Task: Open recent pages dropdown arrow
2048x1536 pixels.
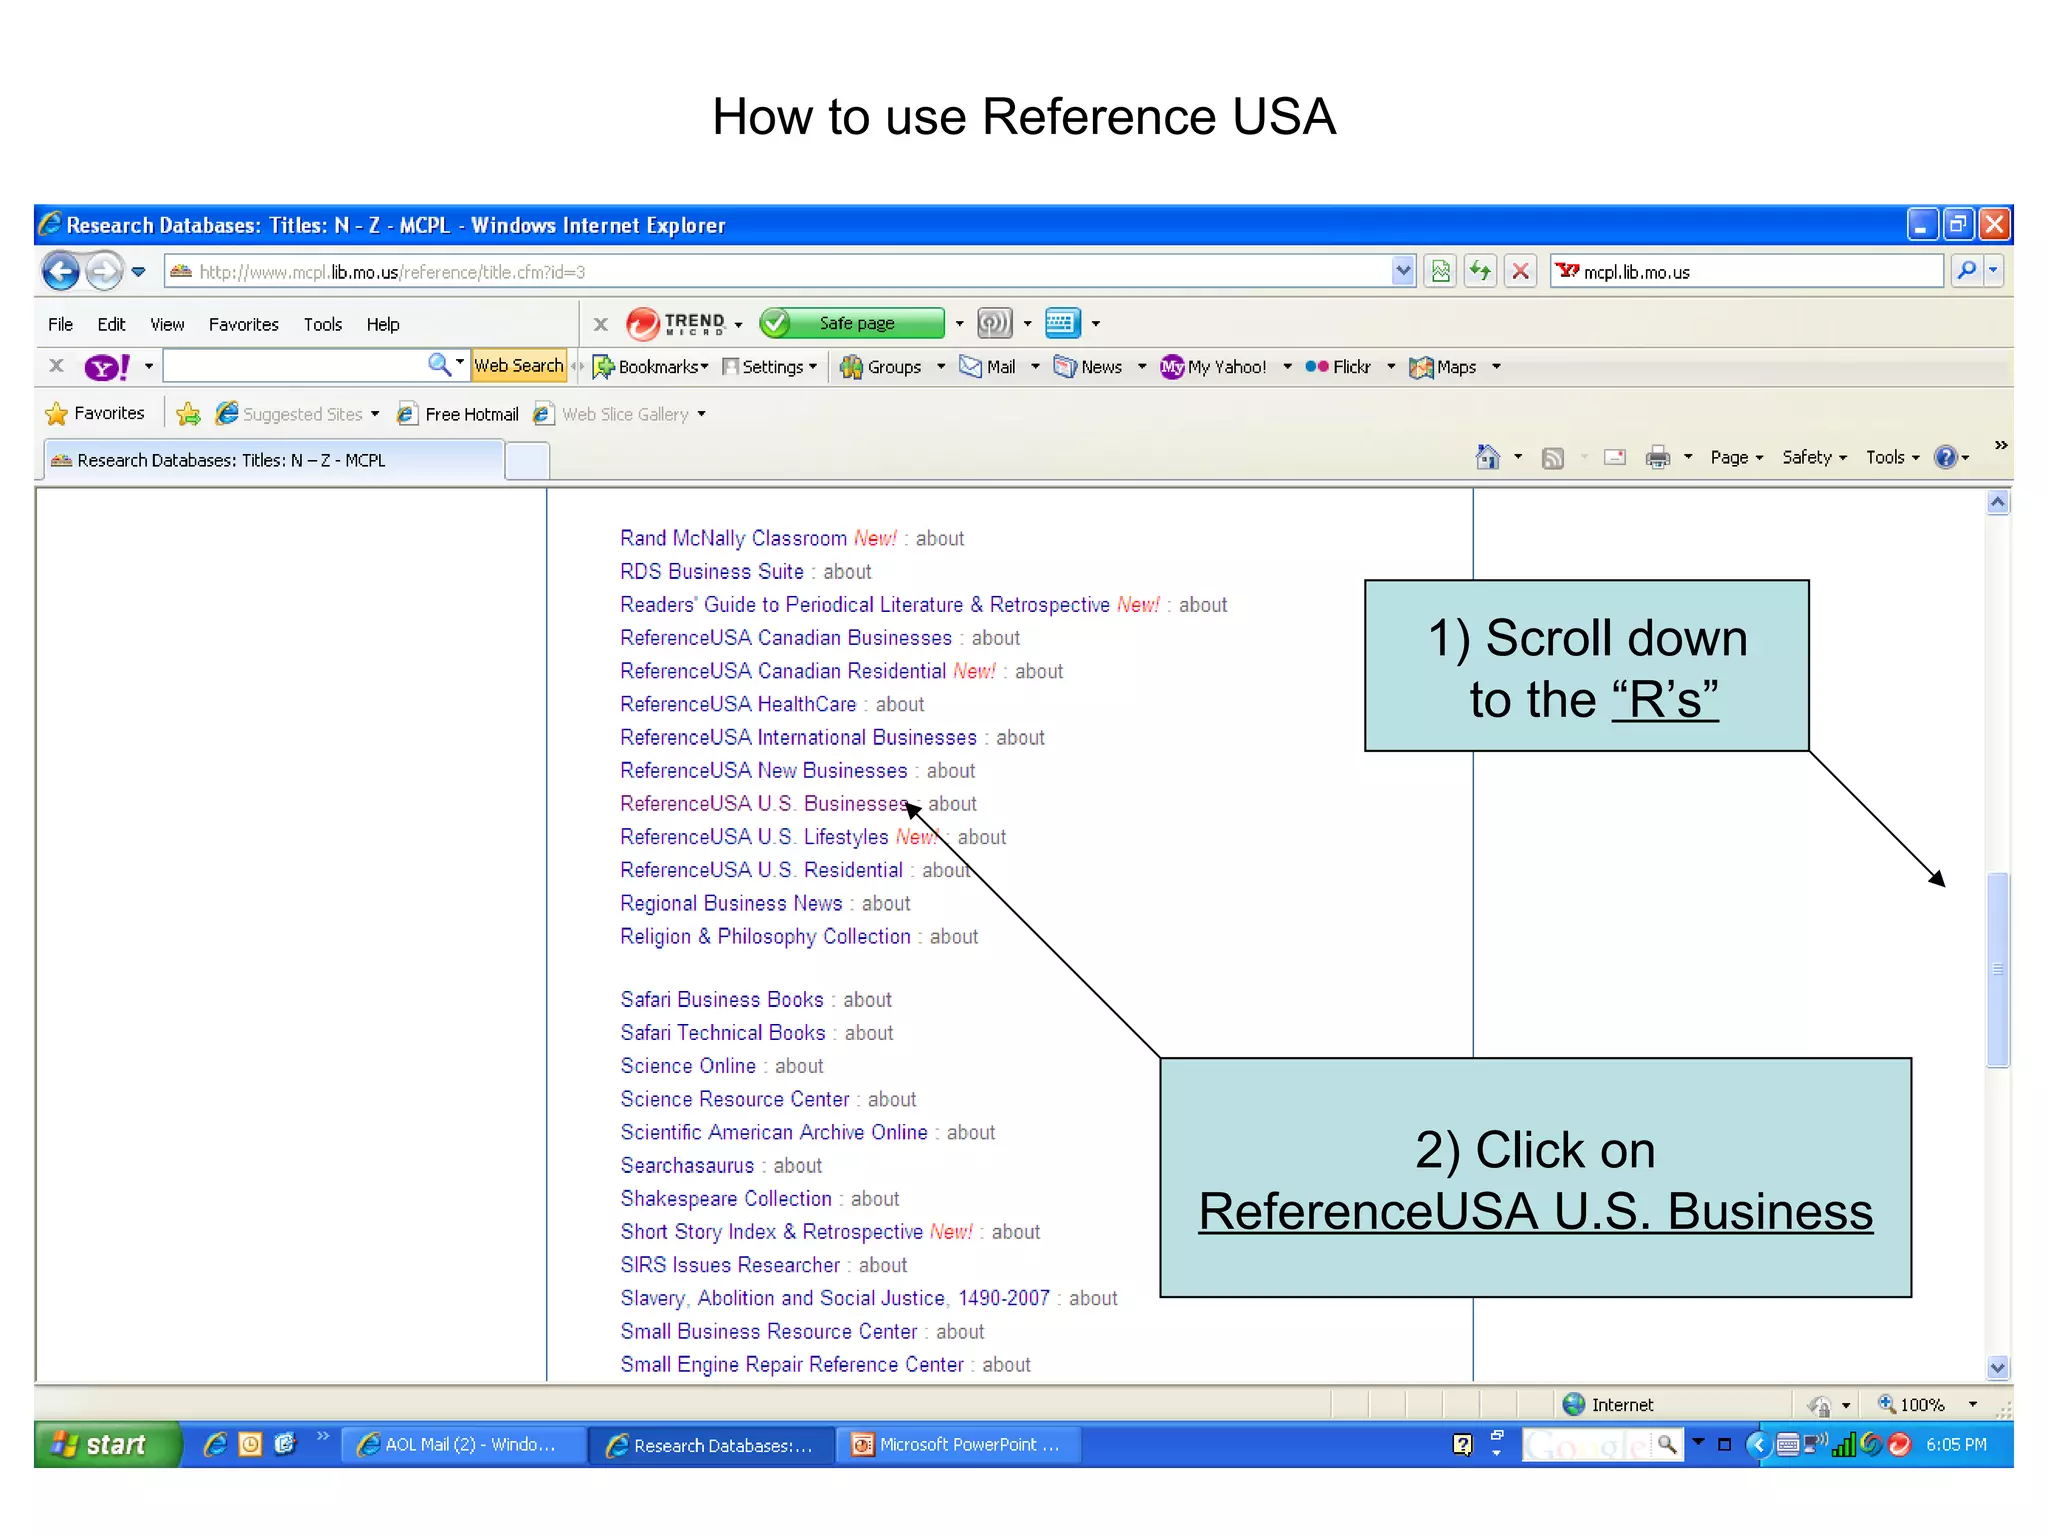Action: (138, 271)
